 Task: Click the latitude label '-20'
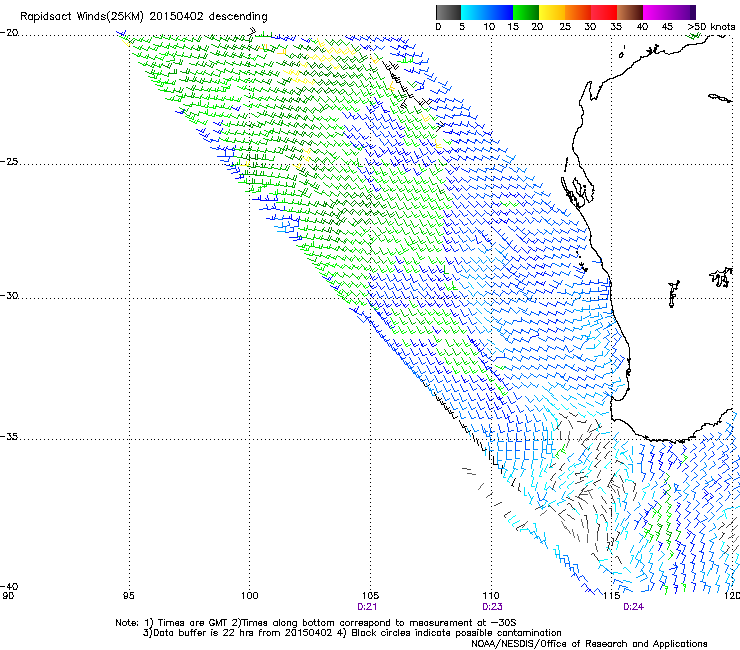pyautogui.click(x=9, y=33)
